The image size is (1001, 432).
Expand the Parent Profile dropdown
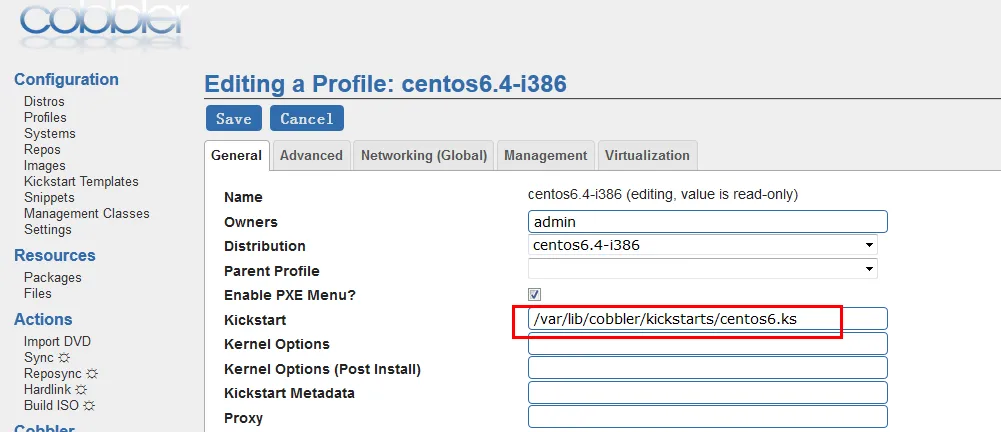pos(702,268)
